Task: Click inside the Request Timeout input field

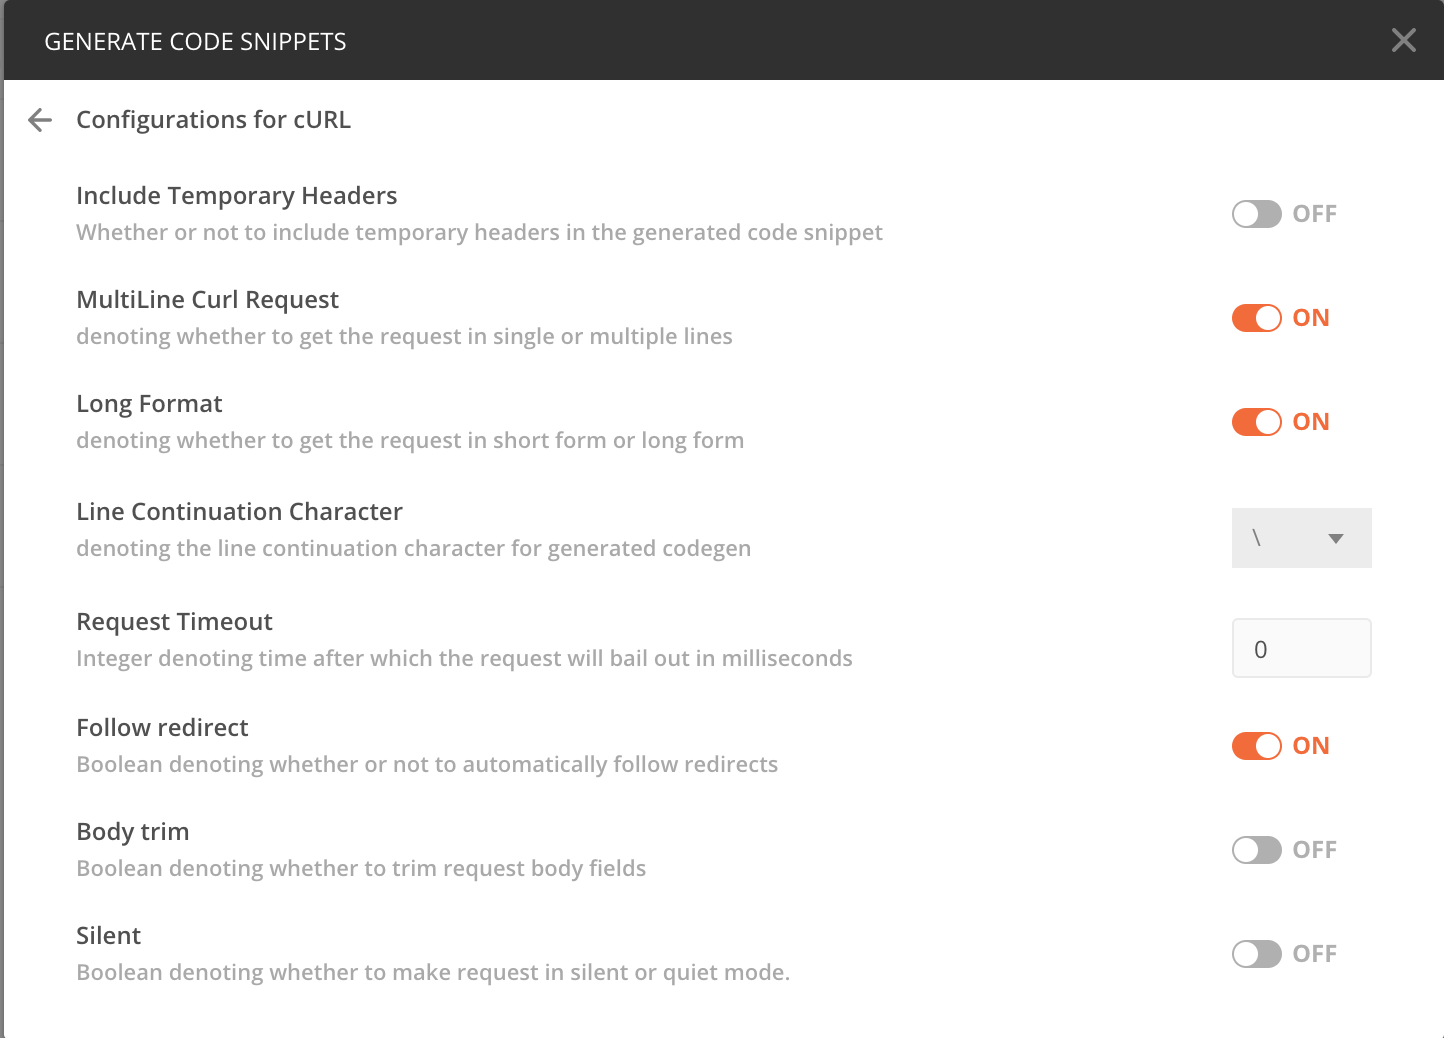Action: 1301,648
